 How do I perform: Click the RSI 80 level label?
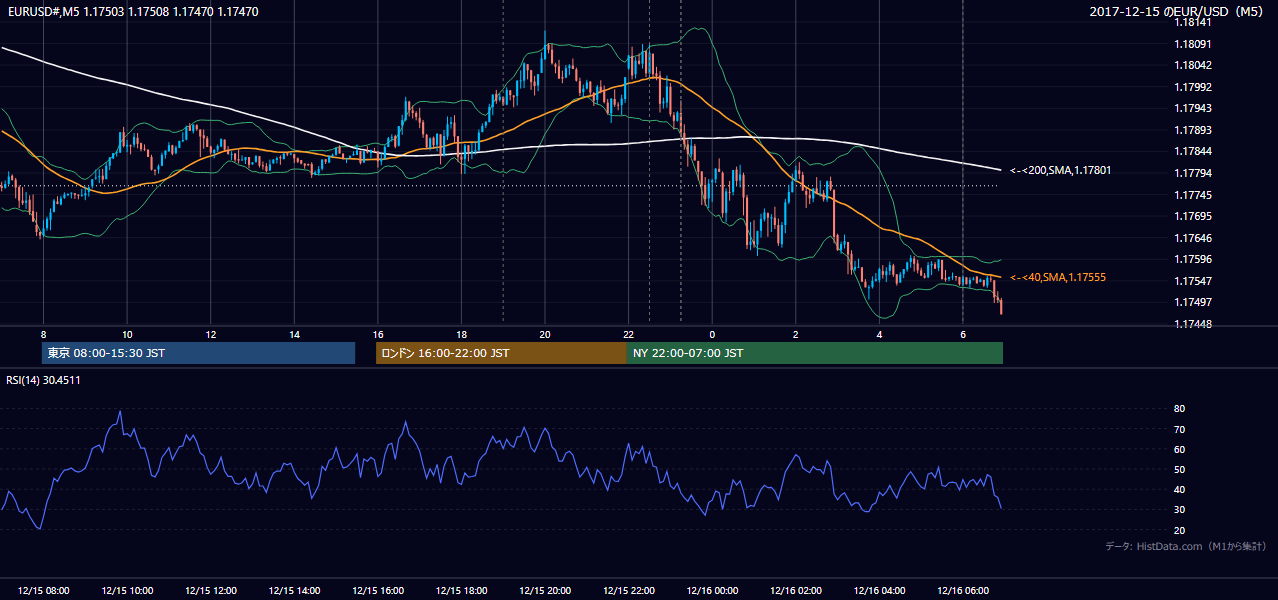click(1179, 409)
